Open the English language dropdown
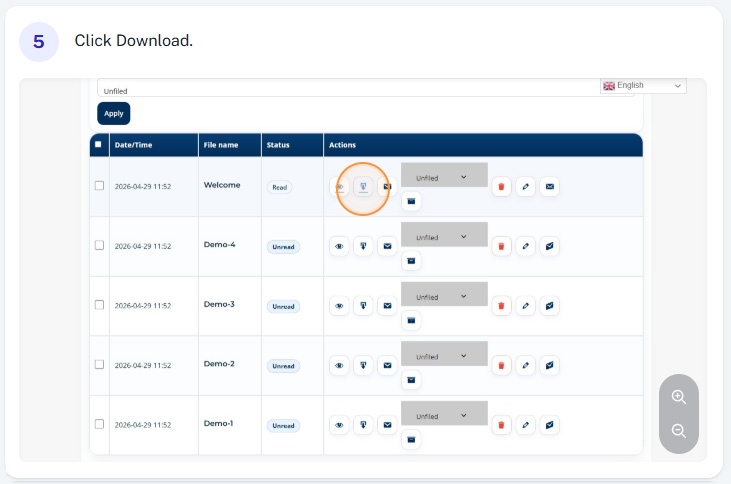This screenshot has height=484, width=731. point(643,86)
